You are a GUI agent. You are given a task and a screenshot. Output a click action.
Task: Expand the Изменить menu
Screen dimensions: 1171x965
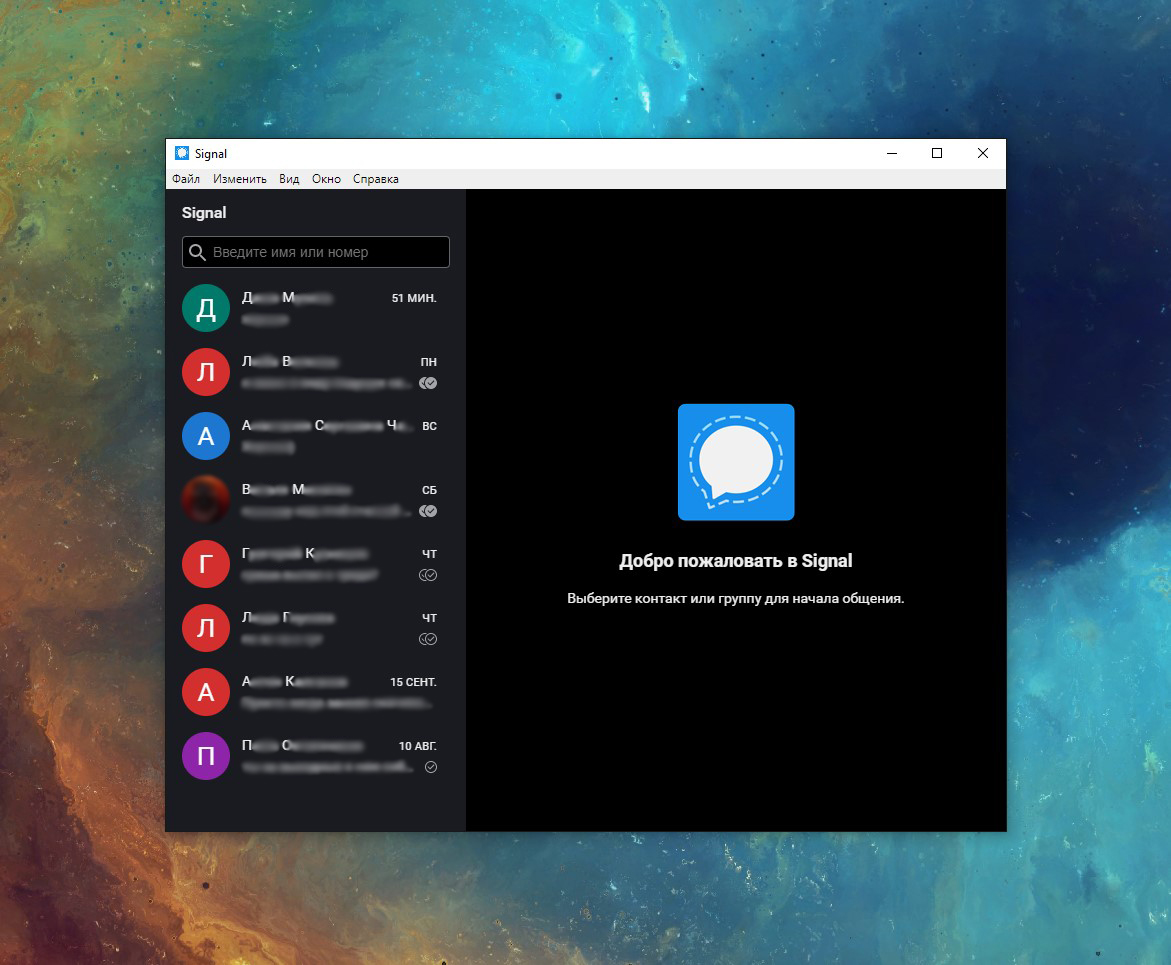click(x=239, y=178)
